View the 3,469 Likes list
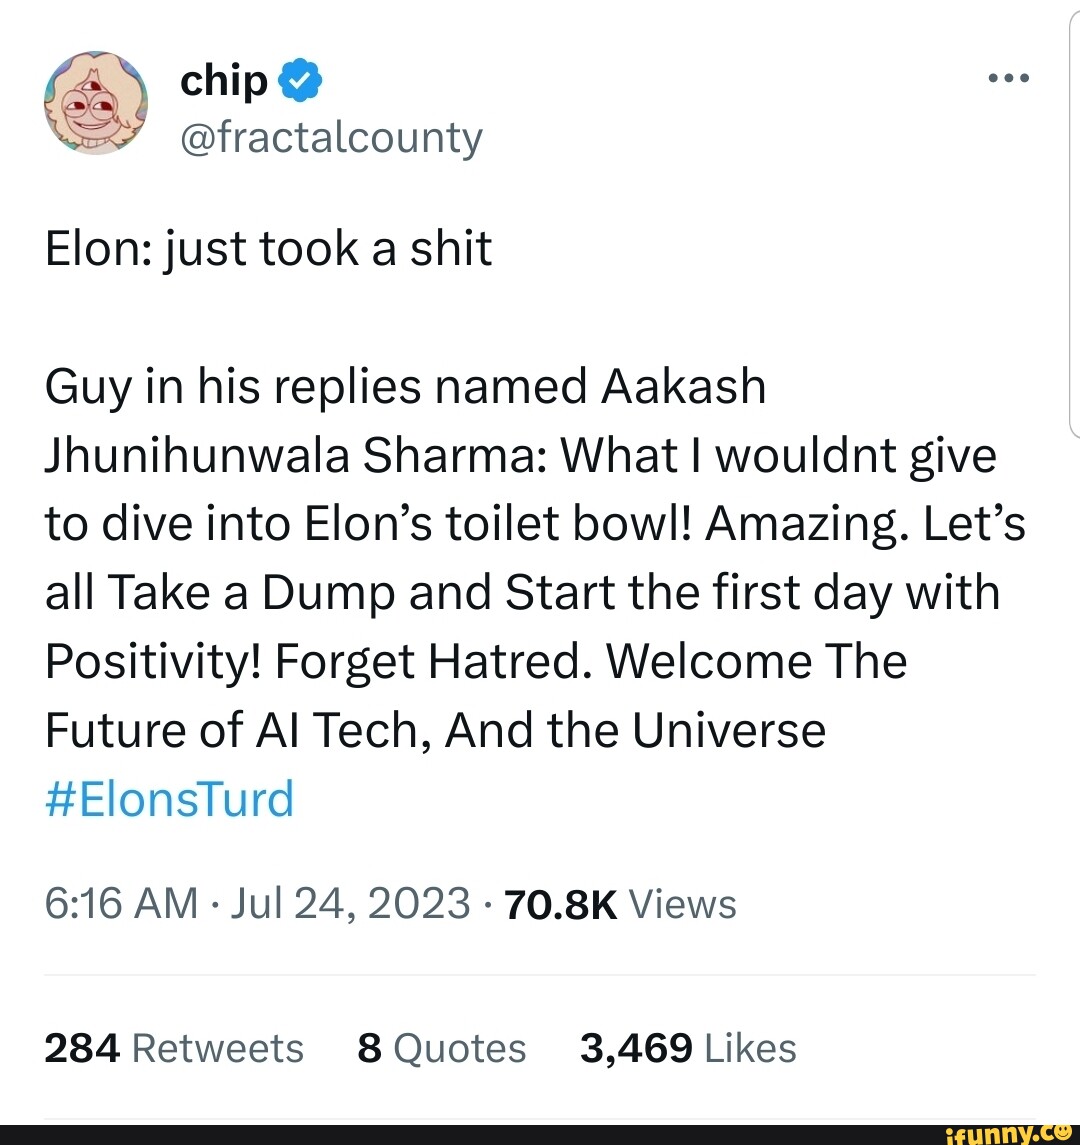The width and height of the screenshot is (1080, 1145). pyautogui.click(x=687, y=1048)
